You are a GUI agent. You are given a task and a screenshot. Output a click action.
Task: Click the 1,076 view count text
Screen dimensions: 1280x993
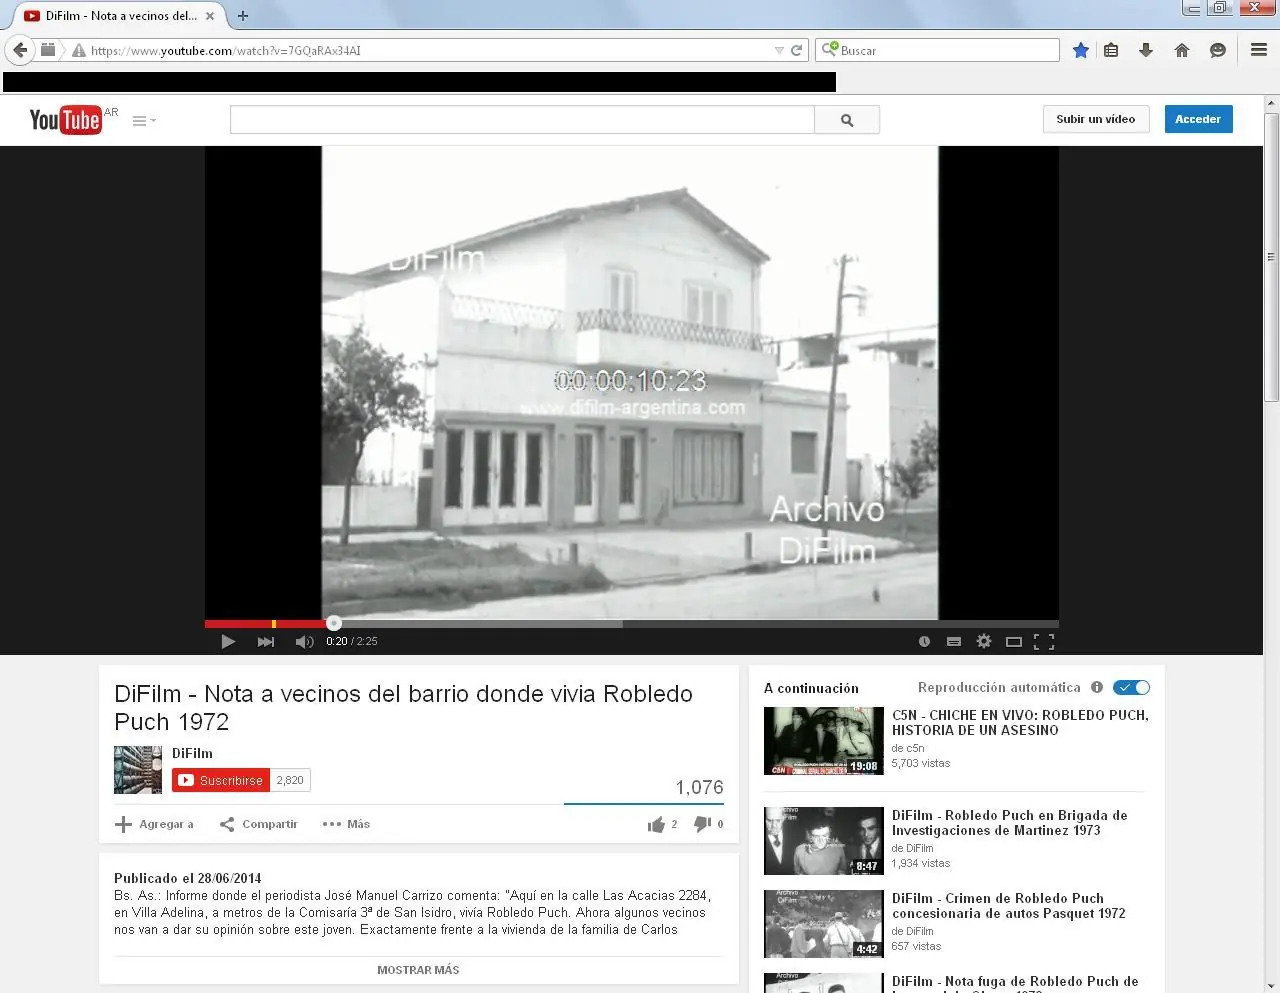point(699,787)
